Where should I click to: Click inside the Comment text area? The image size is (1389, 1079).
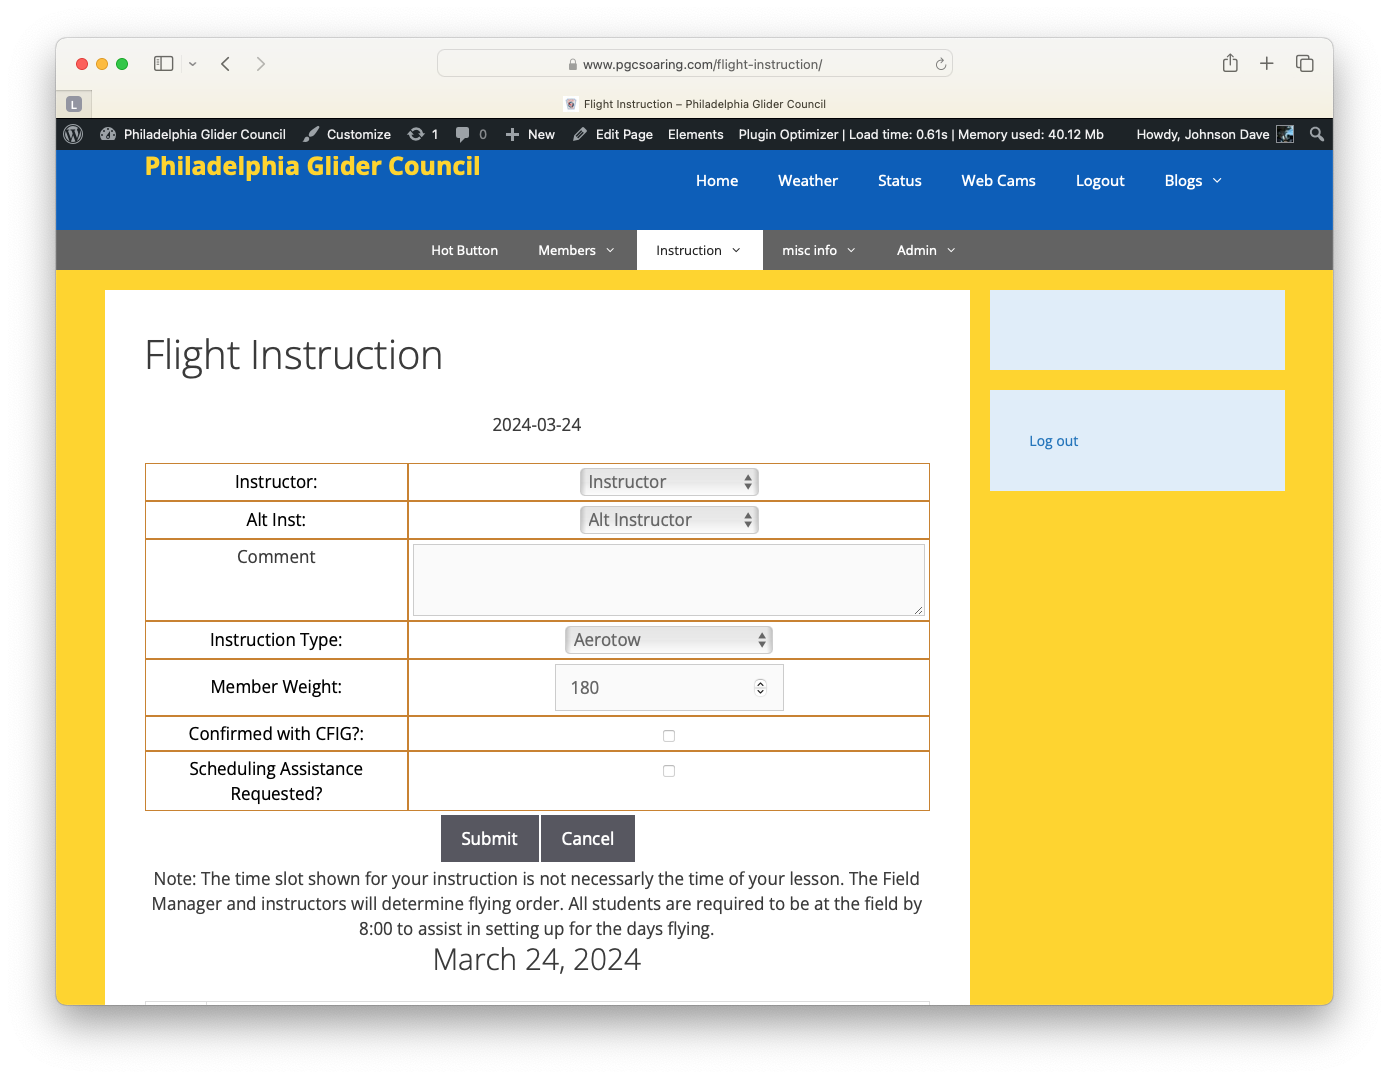[668, 580]
